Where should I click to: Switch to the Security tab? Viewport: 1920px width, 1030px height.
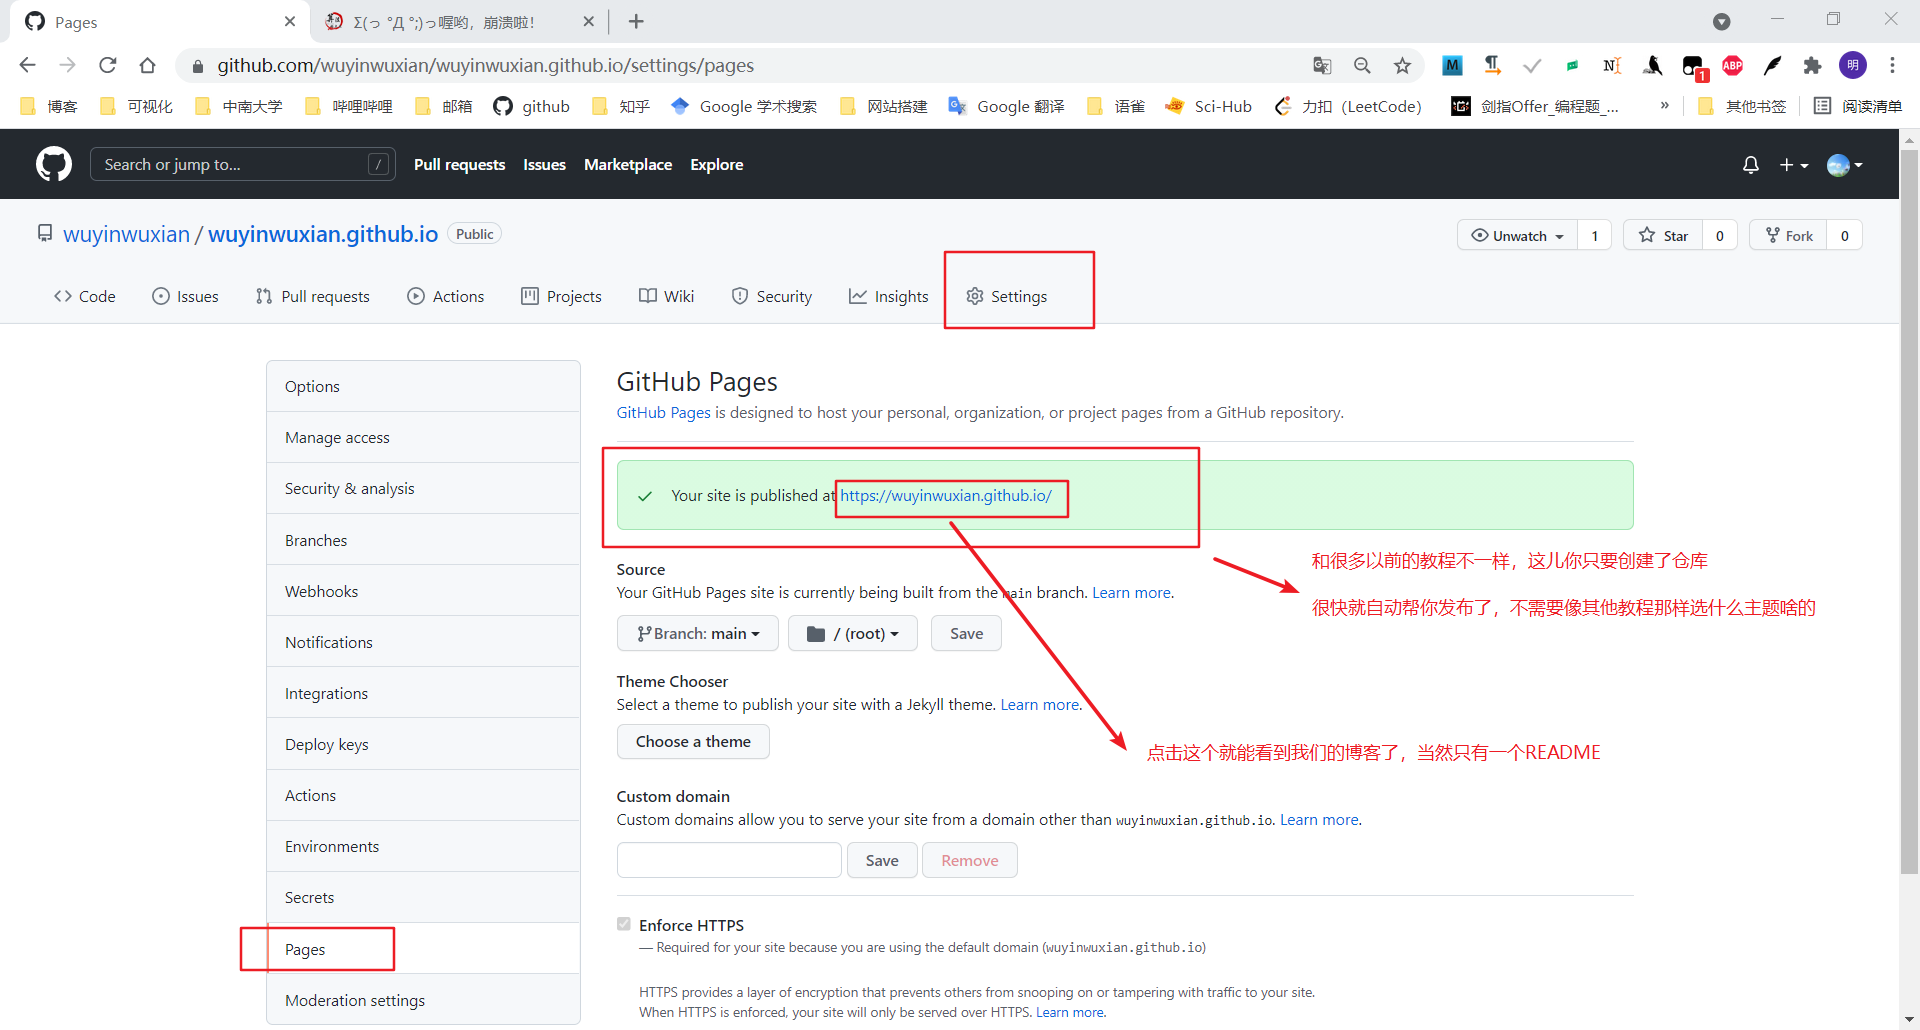click(772, 296)
